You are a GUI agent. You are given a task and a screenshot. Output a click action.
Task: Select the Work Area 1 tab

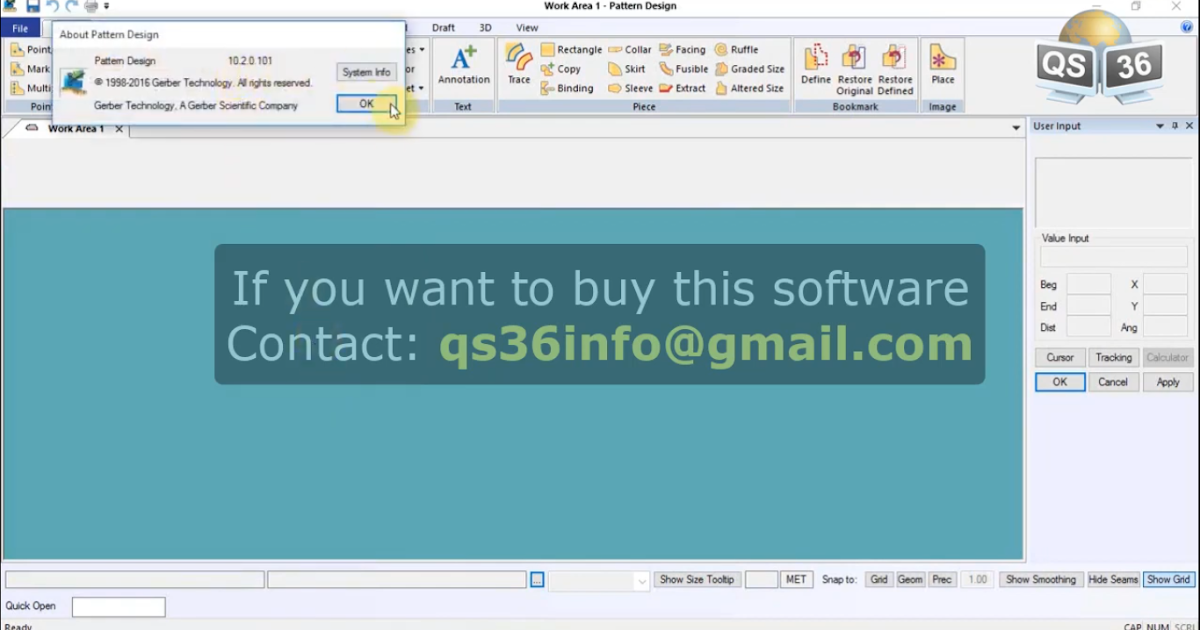tap(76, 129)
